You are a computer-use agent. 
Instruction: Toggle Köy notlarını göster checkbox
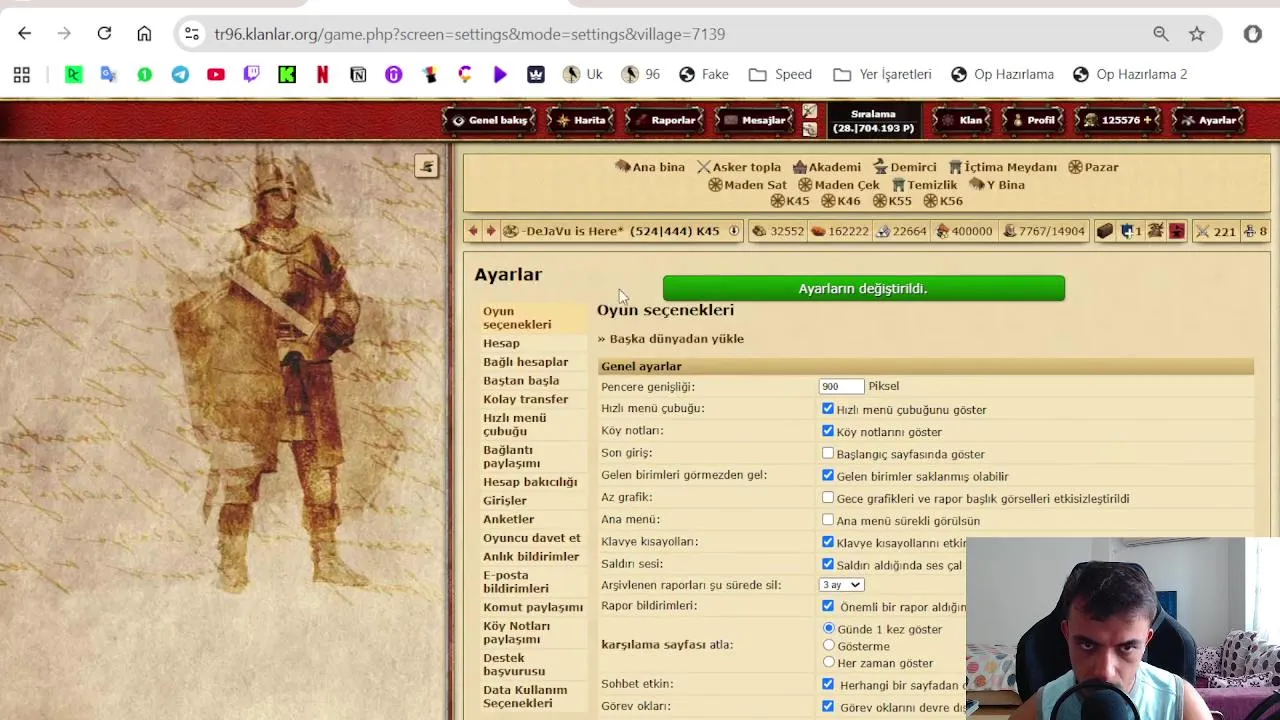(828, 431)
